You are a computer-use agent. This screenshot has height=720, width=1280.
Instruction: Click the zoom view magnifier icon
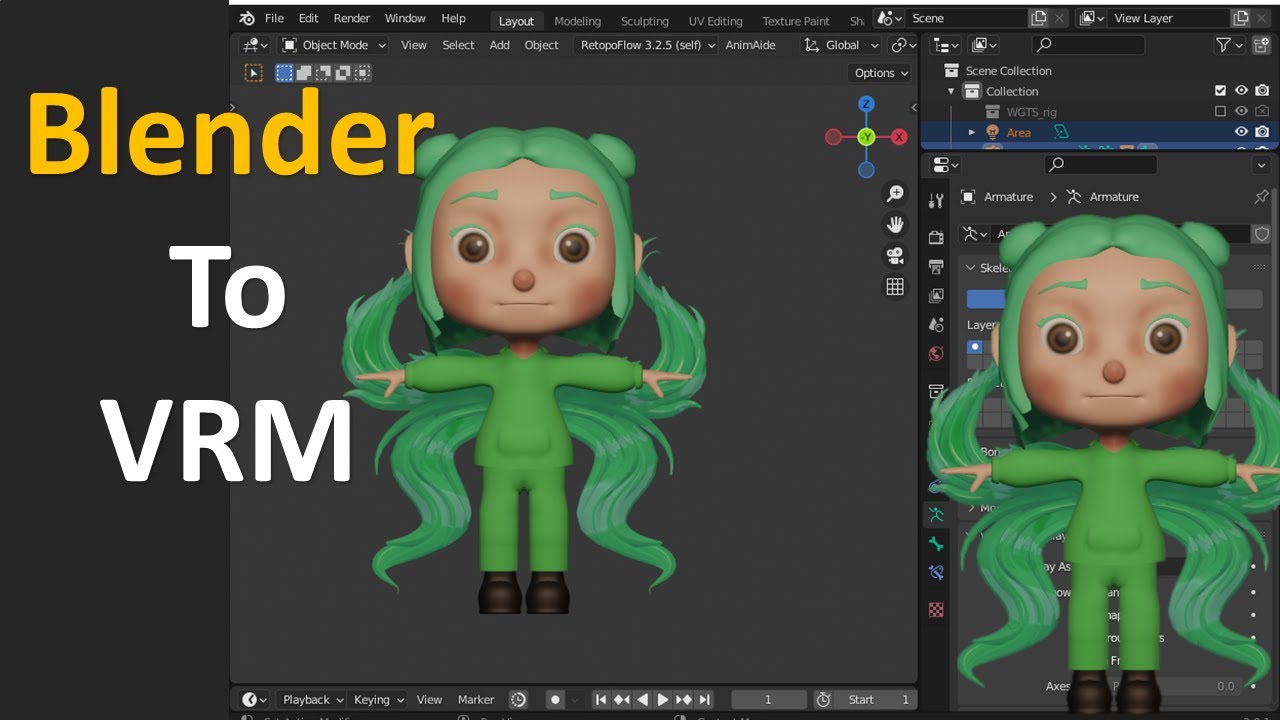[x=895, y=193]
